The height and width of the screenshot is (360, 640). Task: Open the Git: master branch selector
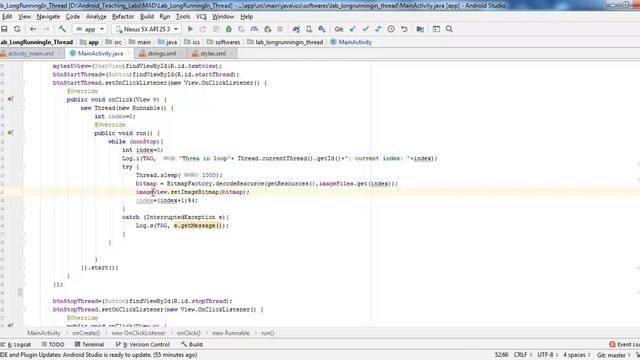coord(613,355)
